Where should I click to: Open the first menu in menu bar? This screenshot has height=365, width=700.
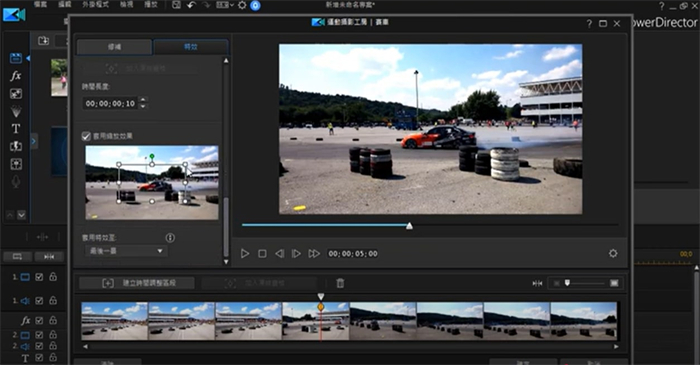[40, 4]
